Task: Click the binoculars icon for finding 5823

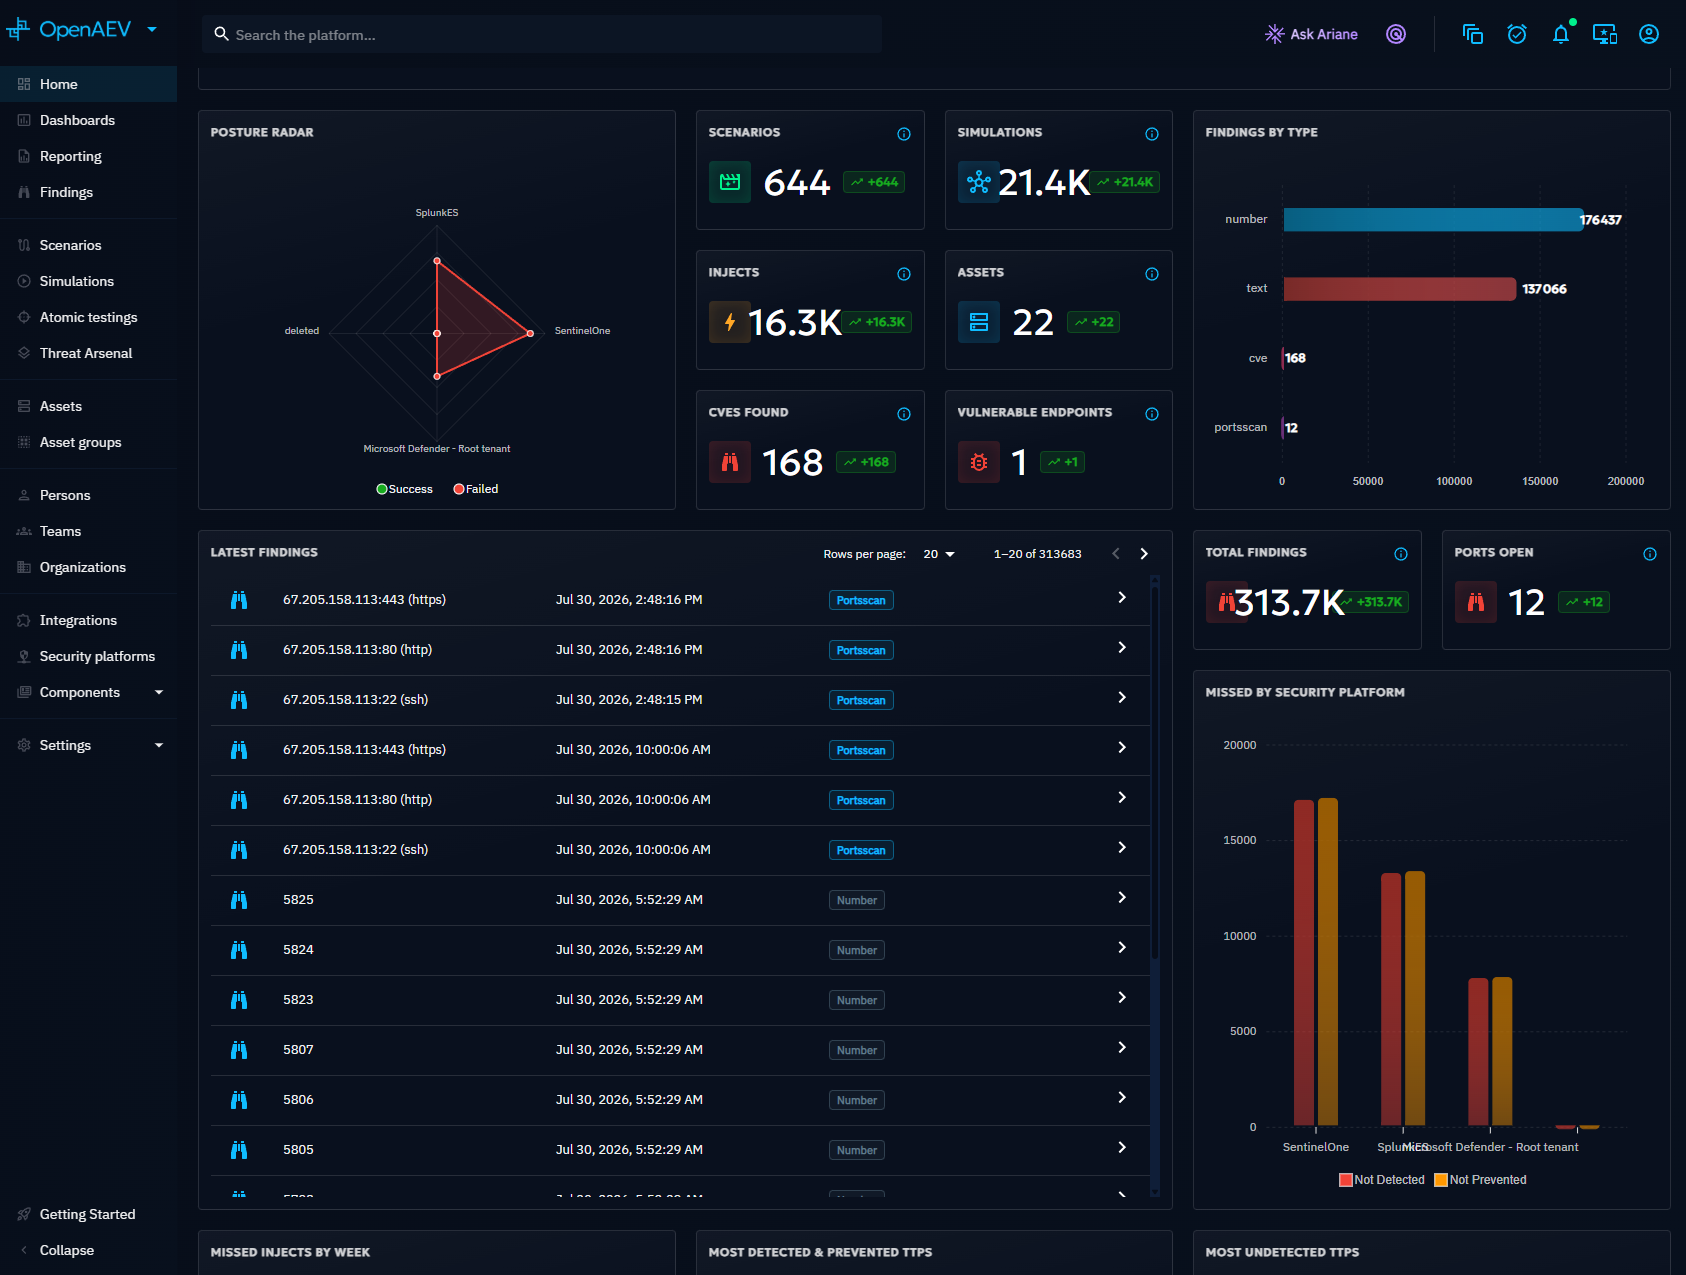Action: coord(239,1000)
